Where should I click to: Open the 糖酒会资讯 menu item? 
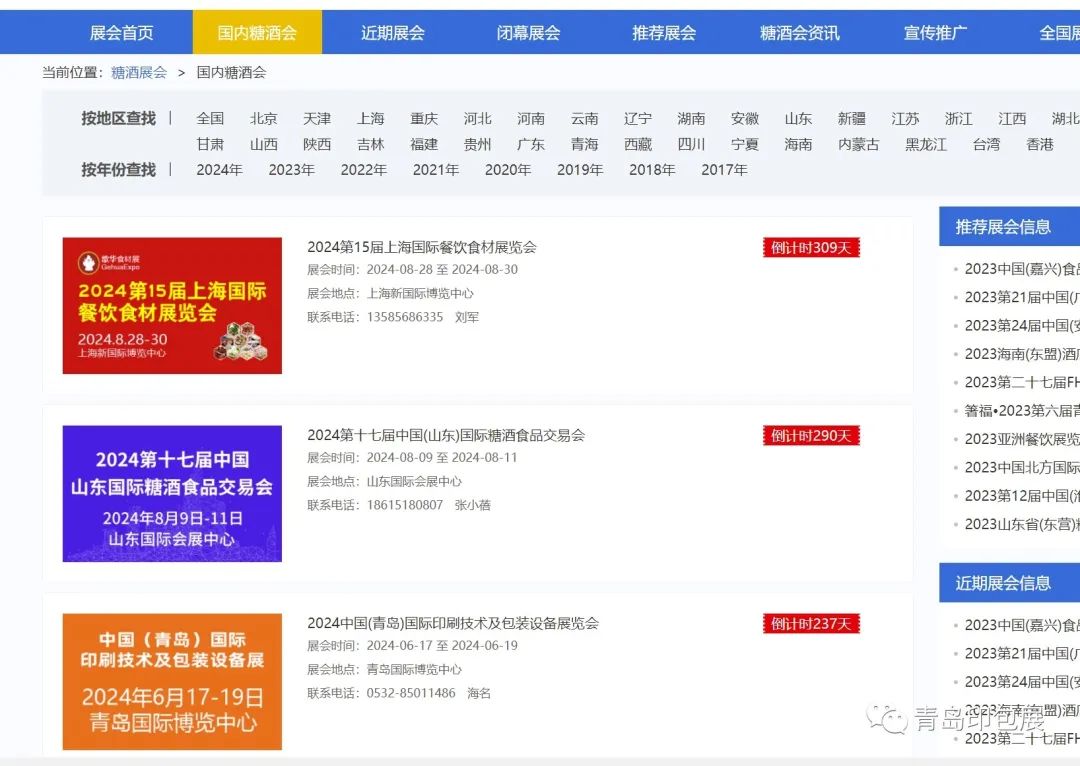click(x=799, y=33)
